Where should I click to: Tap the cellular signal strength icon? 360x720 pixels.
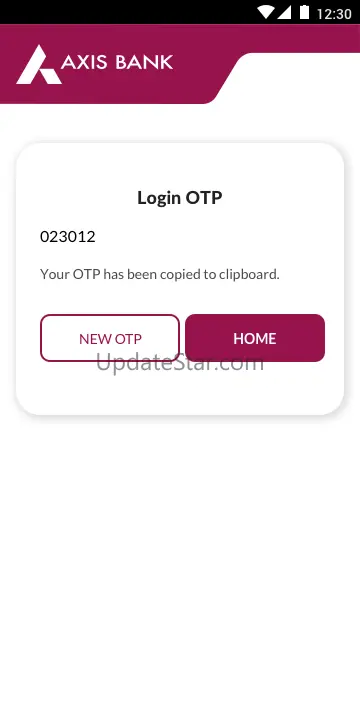284,12
